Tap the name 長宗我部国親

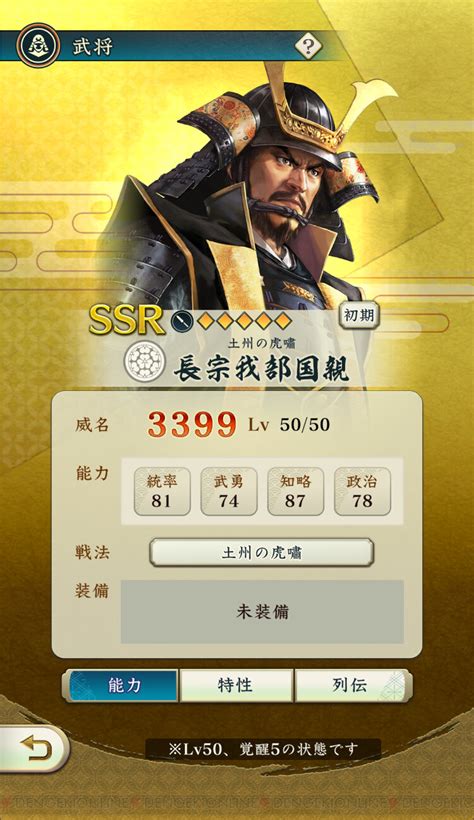click(x=261, y=369)
